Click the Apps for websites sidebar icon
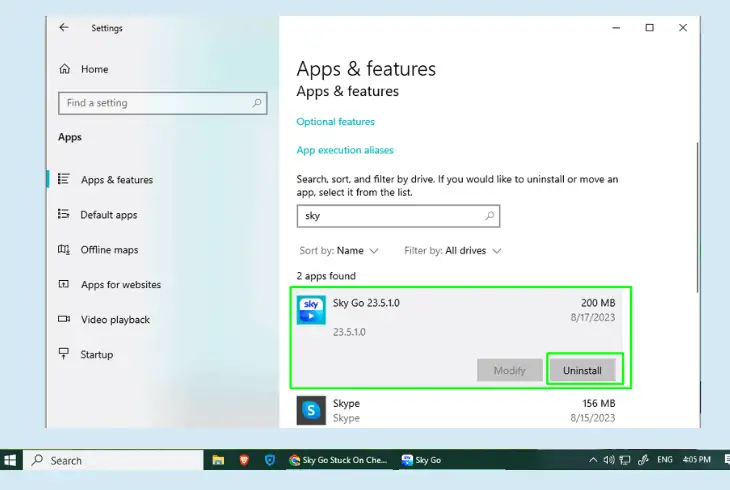The width and height of the screenshot is (730, 490). [x=64, y=284]
